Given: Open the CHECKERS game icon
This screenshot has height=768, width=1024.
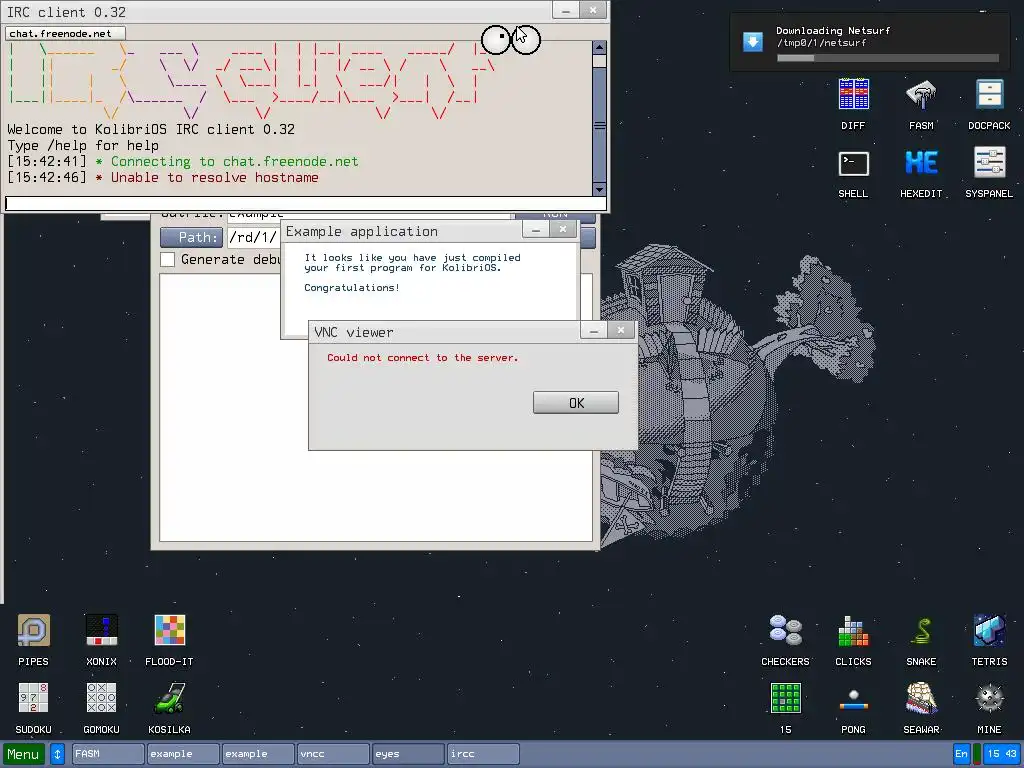Looking at the screenshot, I should pos(785,630).
